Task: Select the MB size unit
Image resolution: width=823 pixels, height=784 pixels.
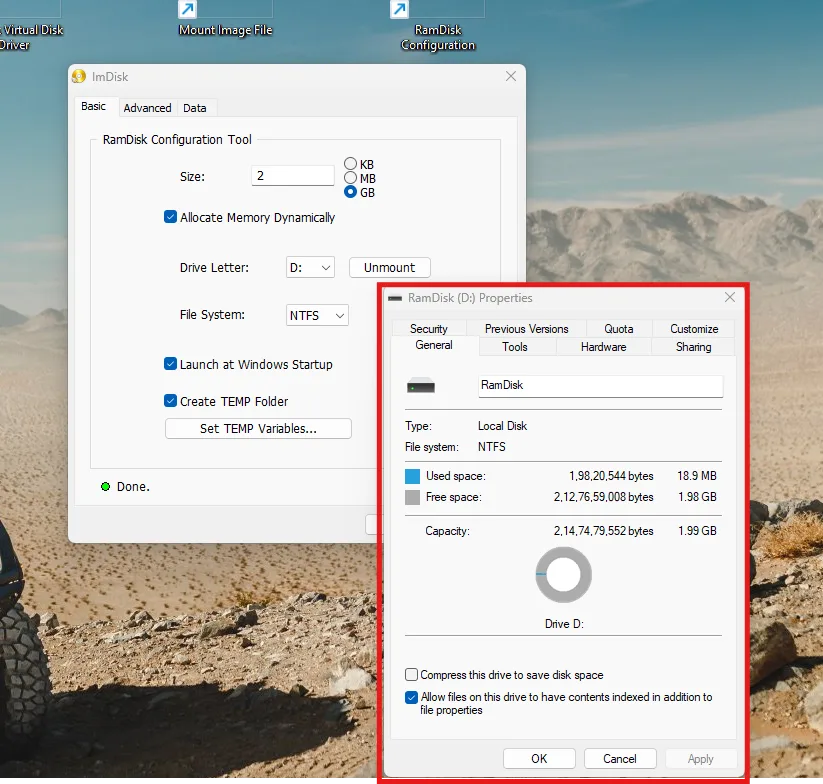Action: (350, 178)
